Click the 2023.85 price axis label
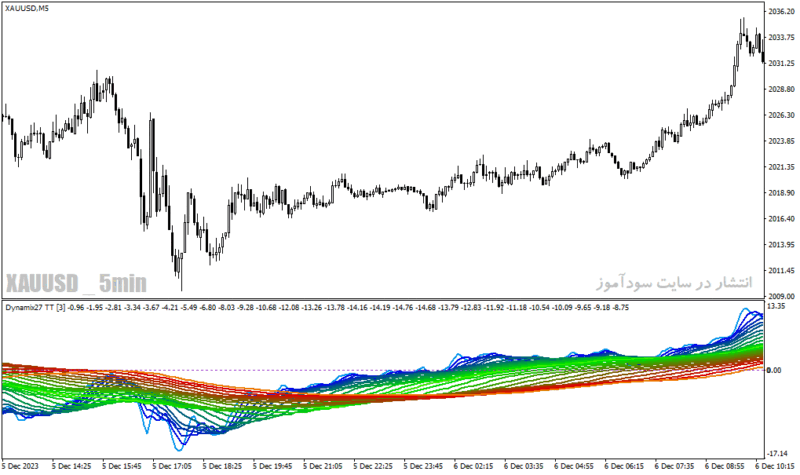This screenshot has height=475, width=800. point(781,141)
